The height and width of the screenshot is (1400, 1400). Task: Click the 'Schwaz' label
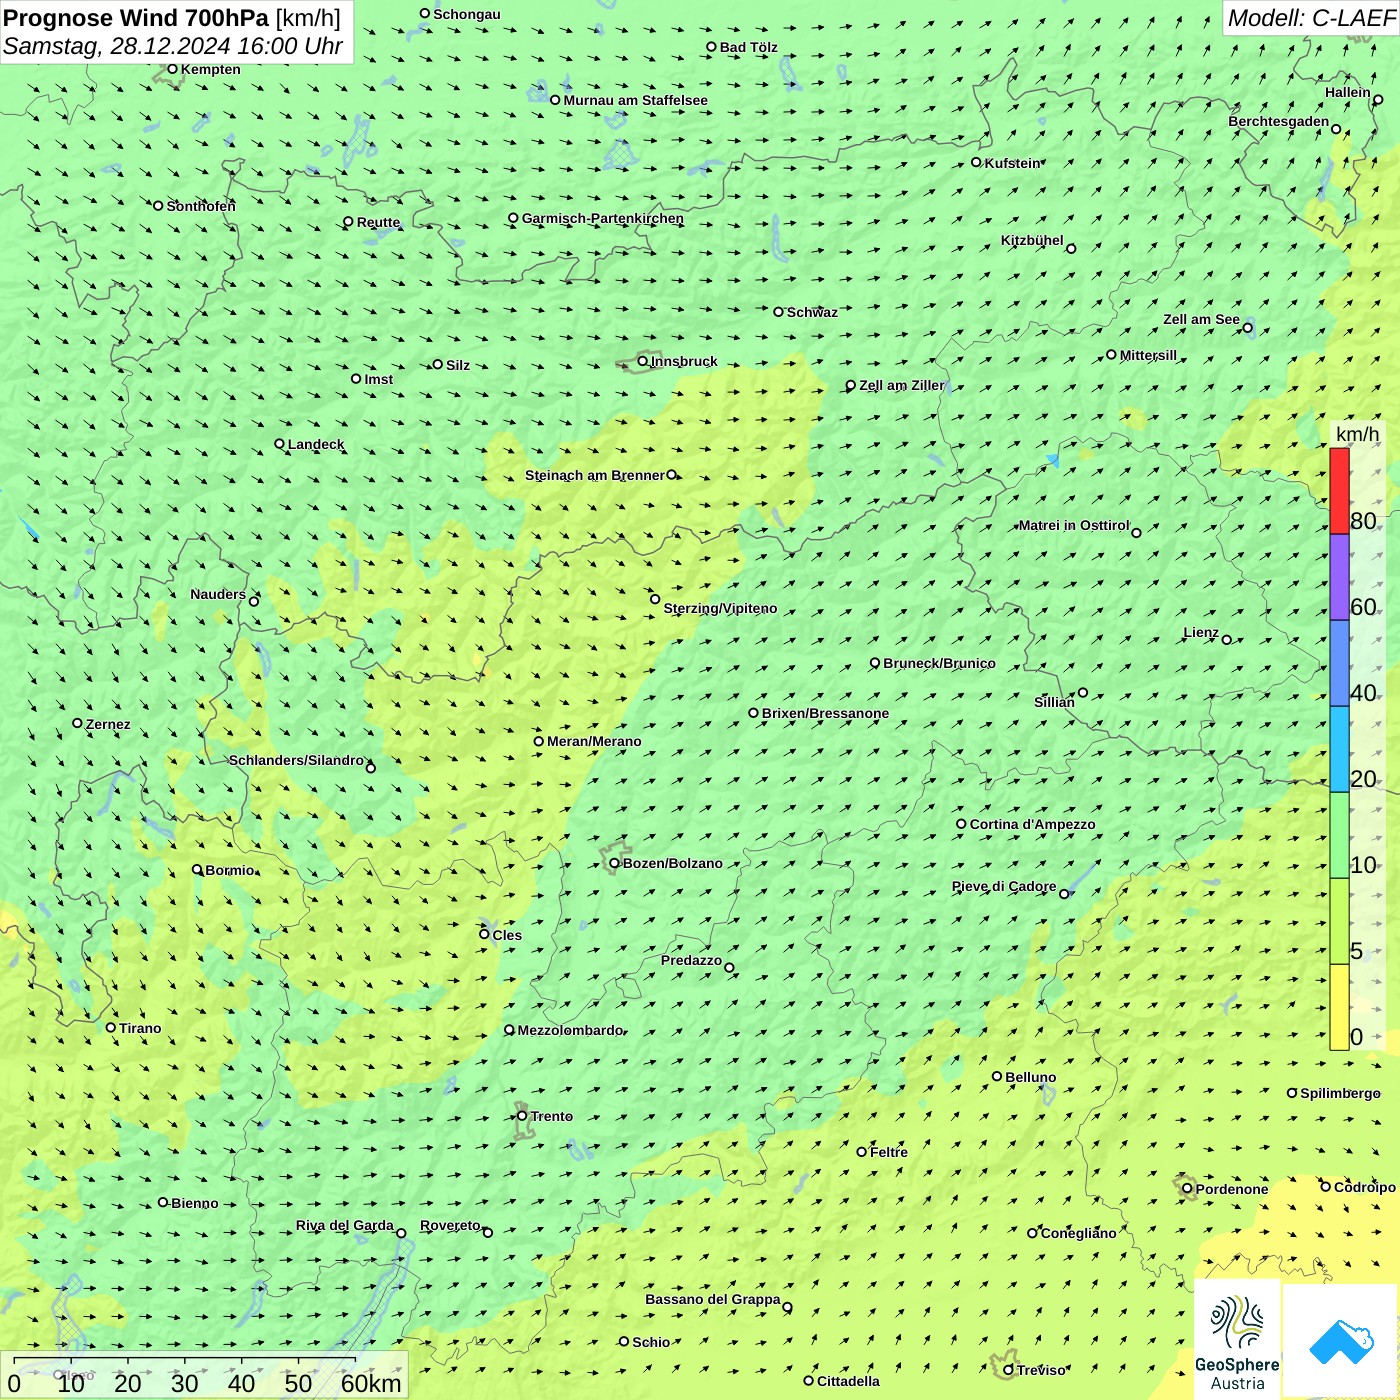pyautogui.click(x=812, y=312)
